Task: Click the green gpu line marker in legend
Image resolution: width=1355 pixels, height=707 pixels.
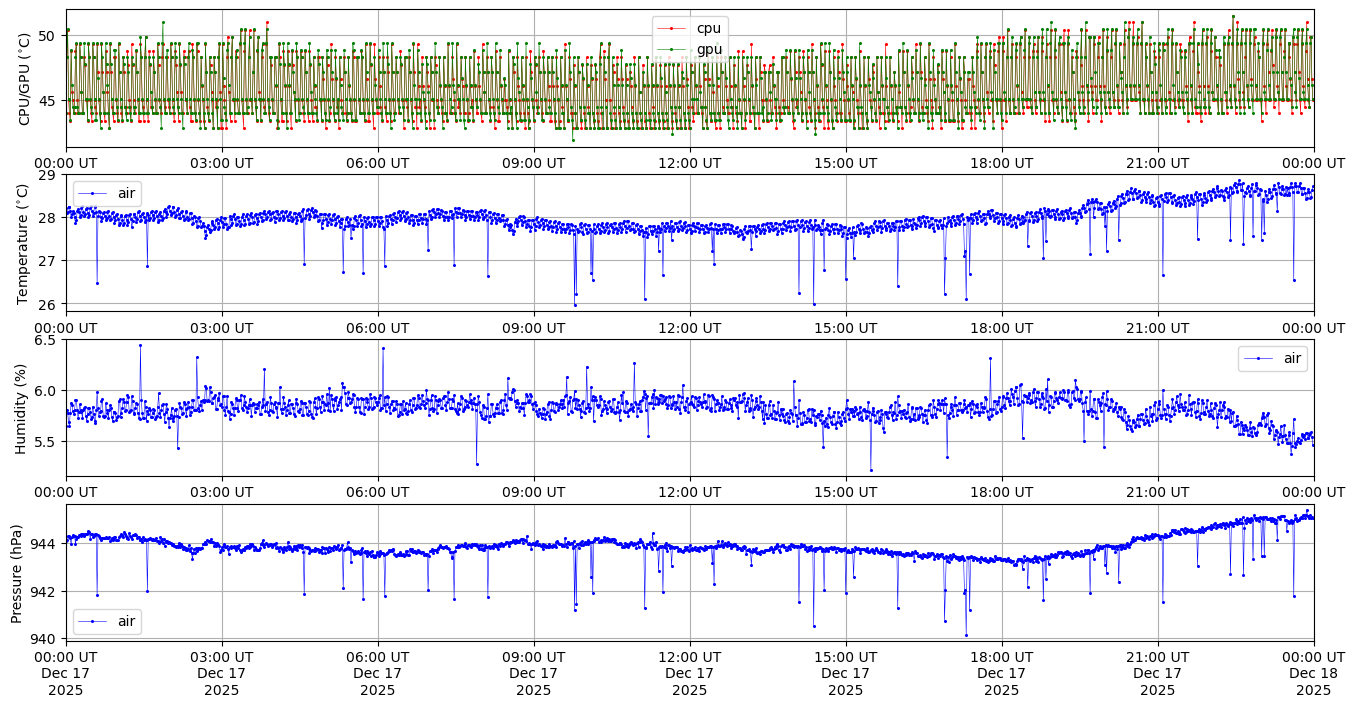Action: pos(672,49)
